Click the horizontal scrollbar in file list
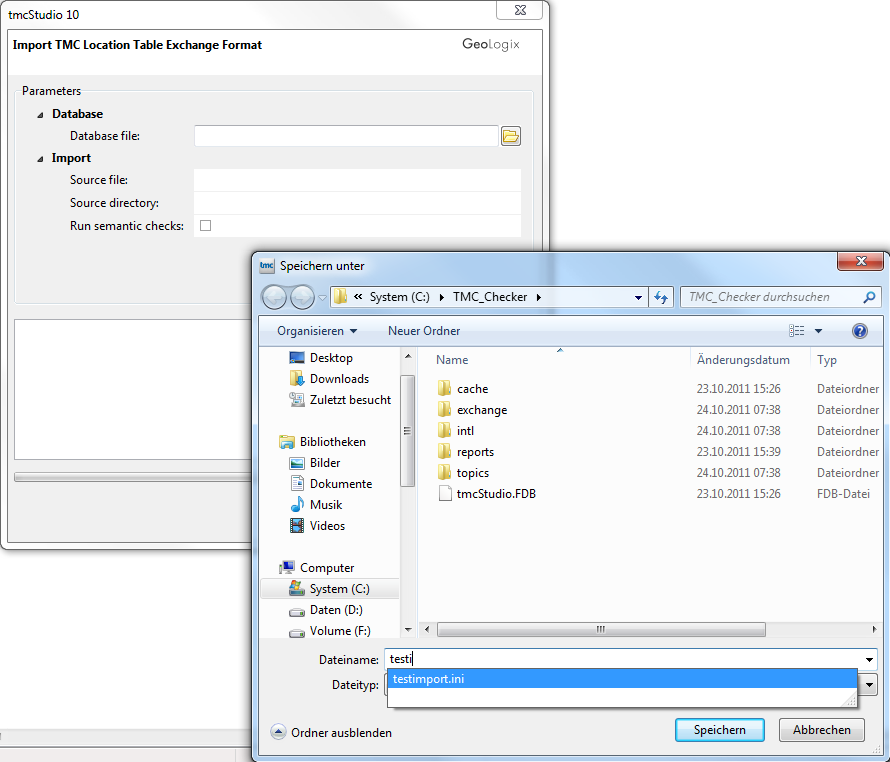The image size is (890, 762). point(600,630)
